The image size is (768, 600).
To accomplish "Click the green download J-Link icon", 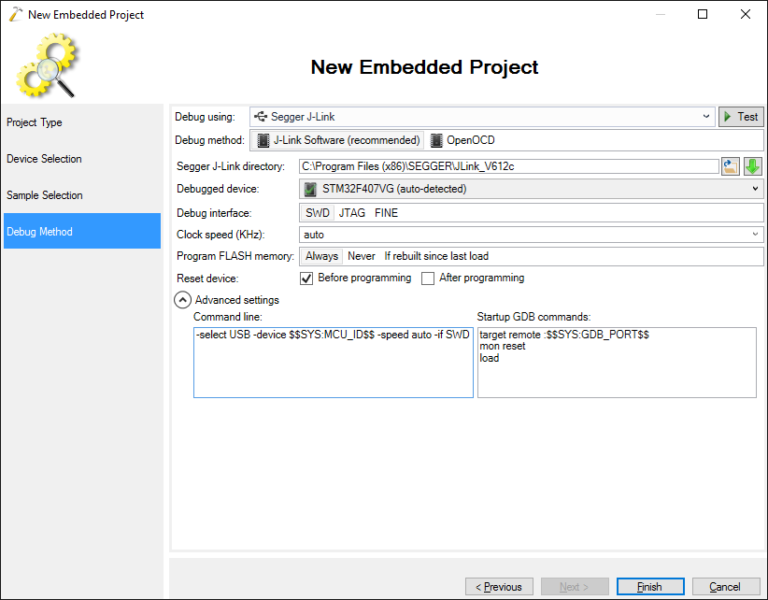I will click(x=752, y=167).
